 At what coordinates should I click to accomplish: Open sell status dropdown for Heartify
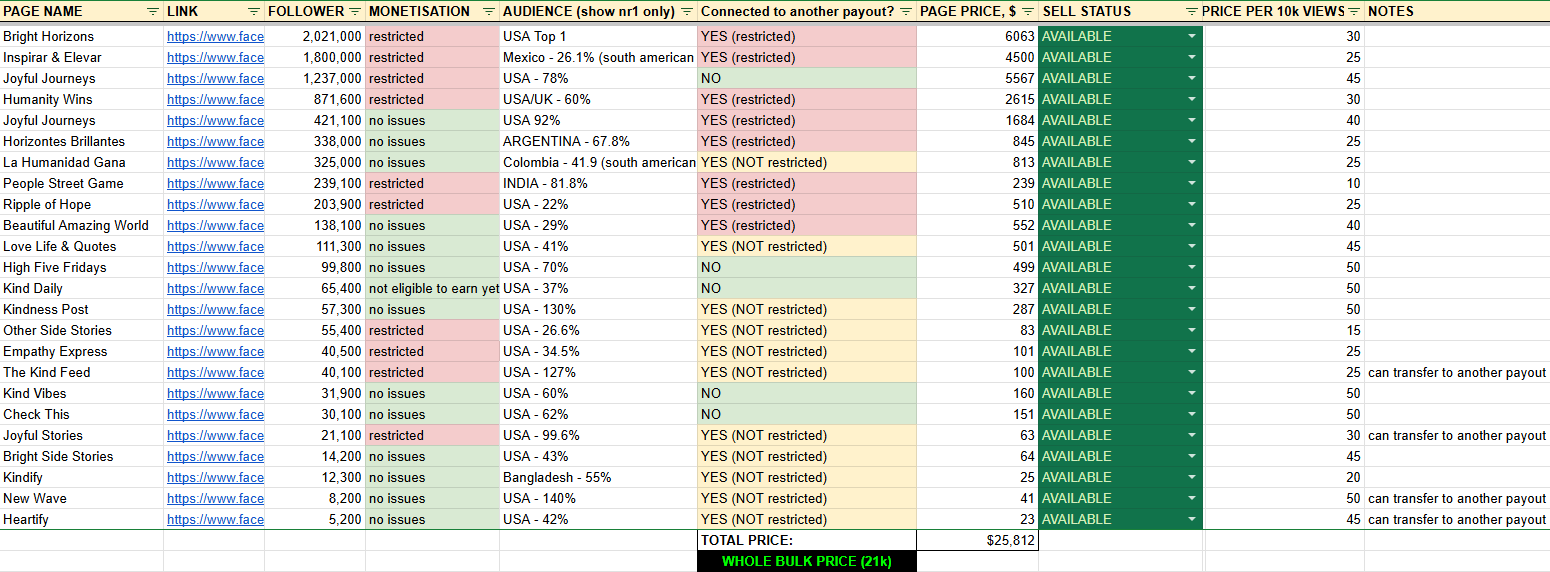[x=1191, y=519]
